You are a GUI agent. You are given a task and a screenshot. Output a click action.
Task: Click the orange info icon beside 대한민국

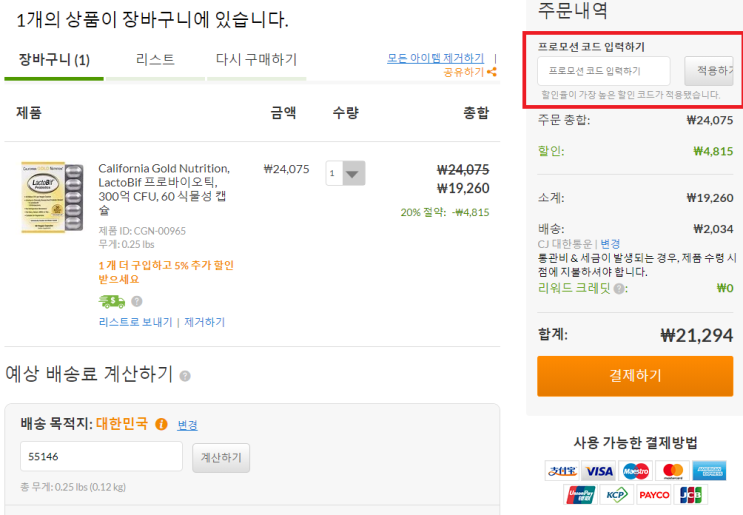(x=161, y=424)
